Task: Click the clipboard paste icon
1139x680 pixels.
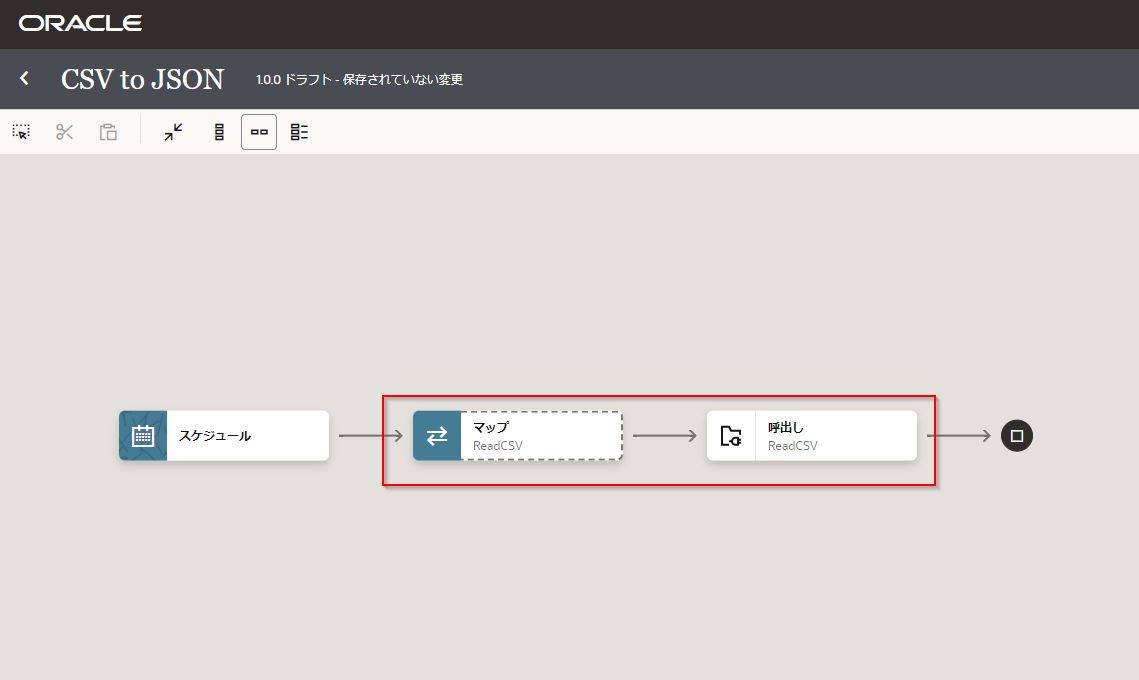Action: (108, 132)
